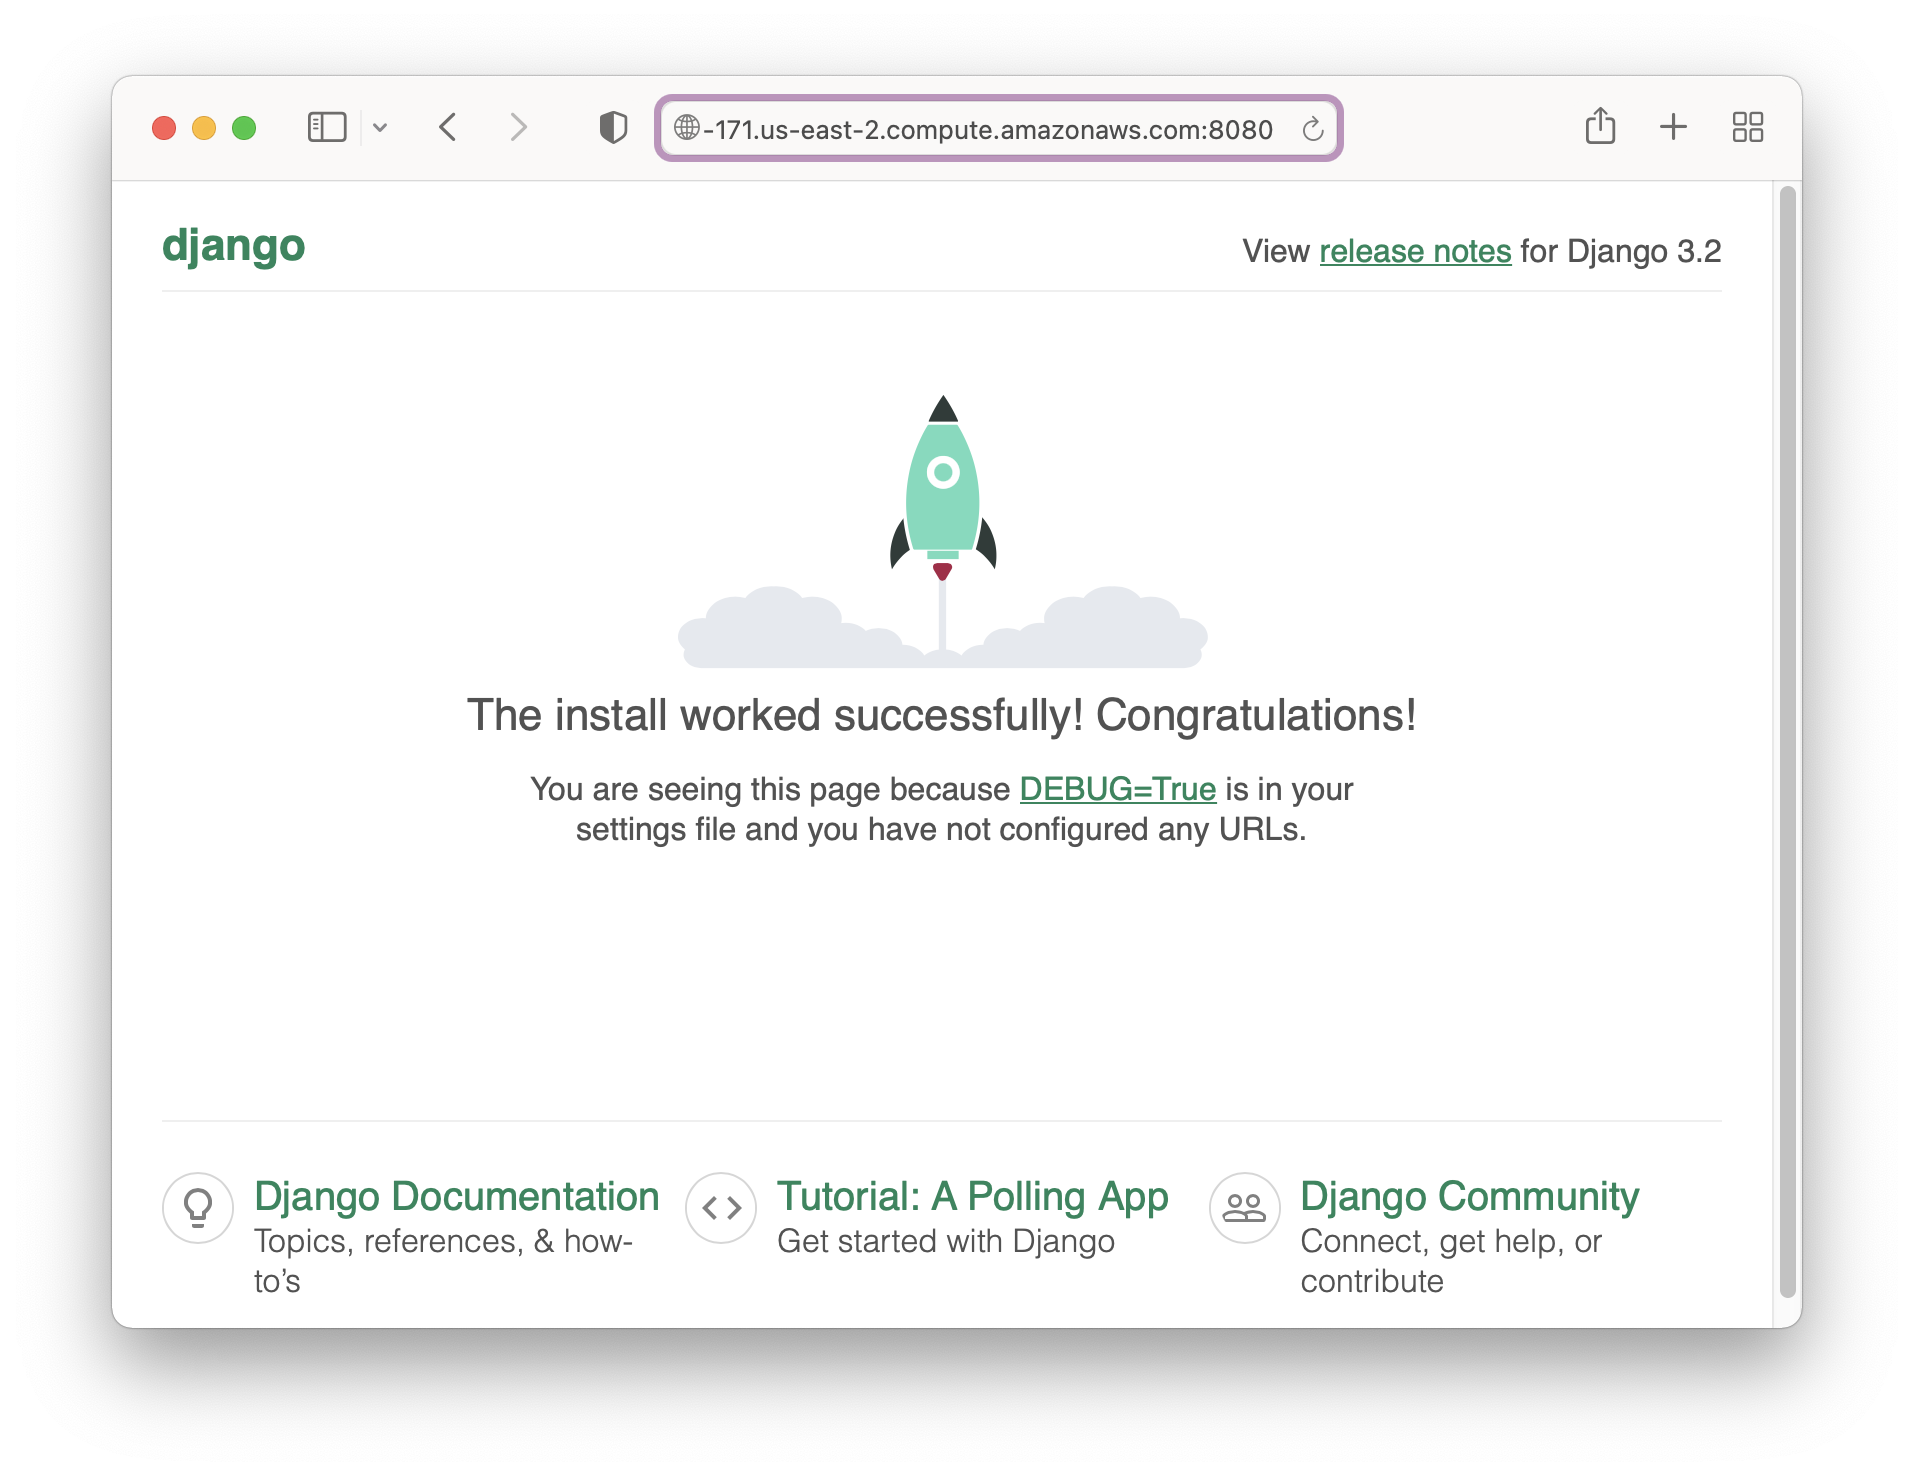Image resolution: width=1914 pixels, height=1476 pixels.
Task: Go forward with the forward arrow
Action: coord(517,128)
